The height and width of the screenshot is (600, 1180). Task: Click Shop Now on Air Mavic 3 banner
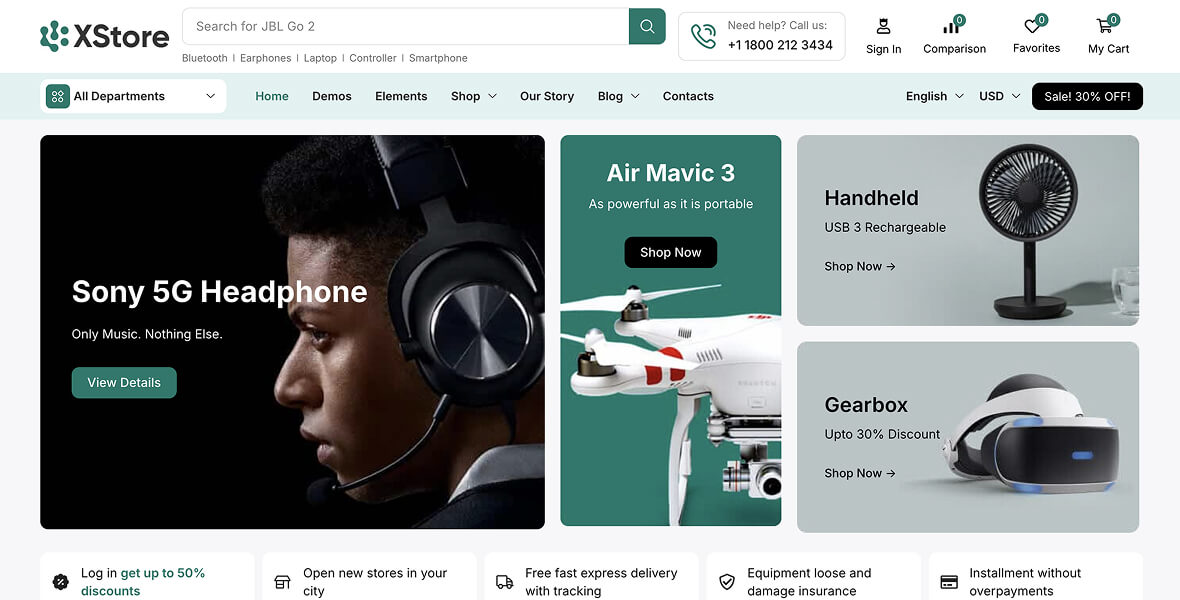click(671, 252)
